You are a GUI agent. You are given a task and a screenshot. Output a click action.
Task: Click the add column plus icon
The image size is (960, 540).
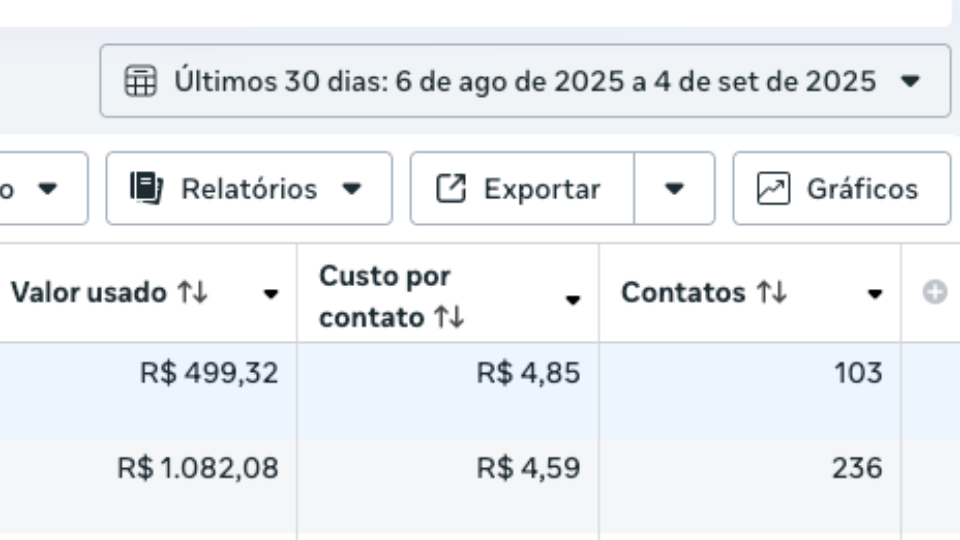[935, 293]
